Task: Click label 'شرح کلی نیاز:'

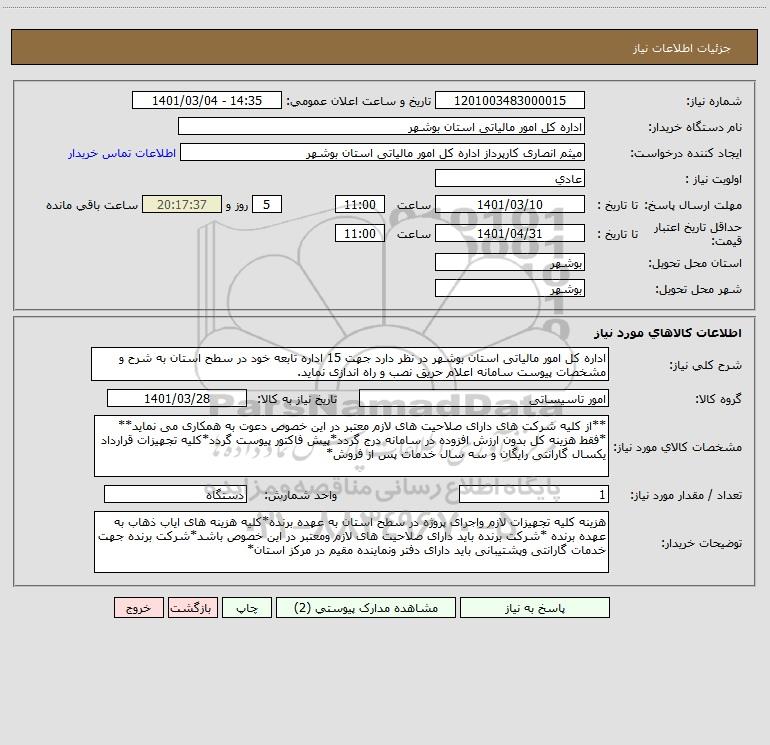Action: tap(705, 365)
